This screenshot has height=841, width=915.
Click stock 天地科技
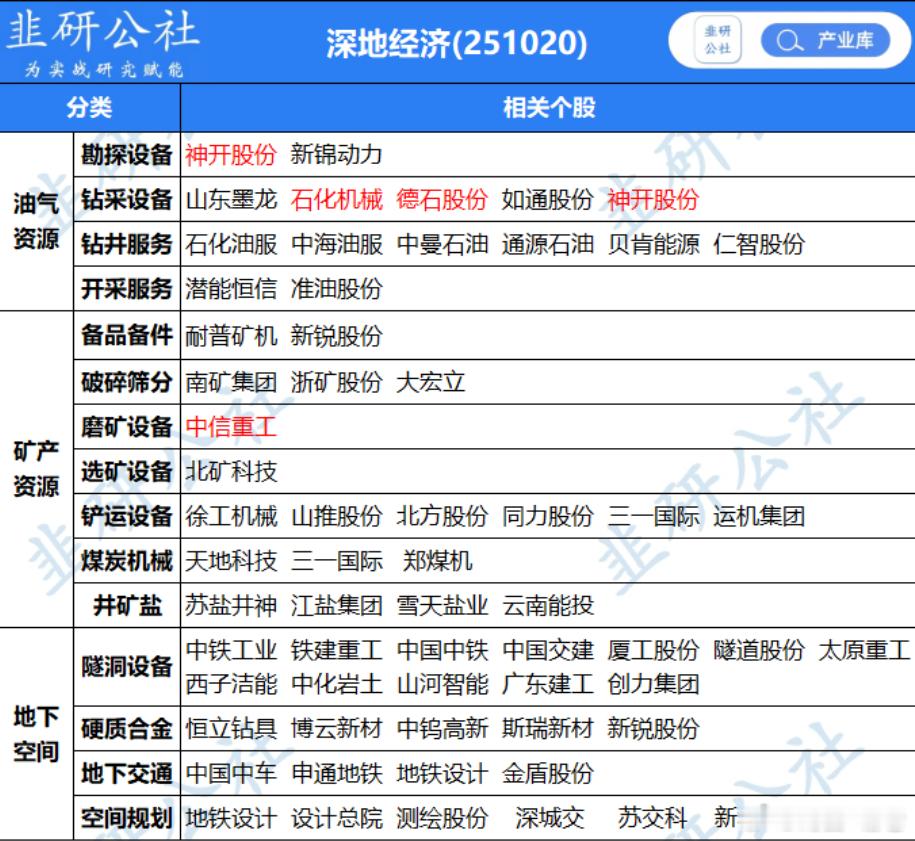coord(231,561)
